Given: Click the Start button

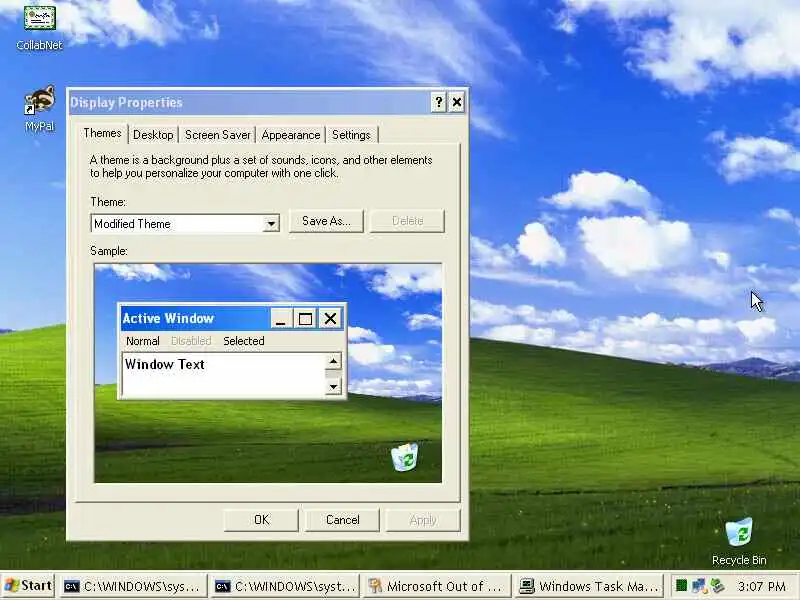Looking at the screenshot, I should coord(28,586).
